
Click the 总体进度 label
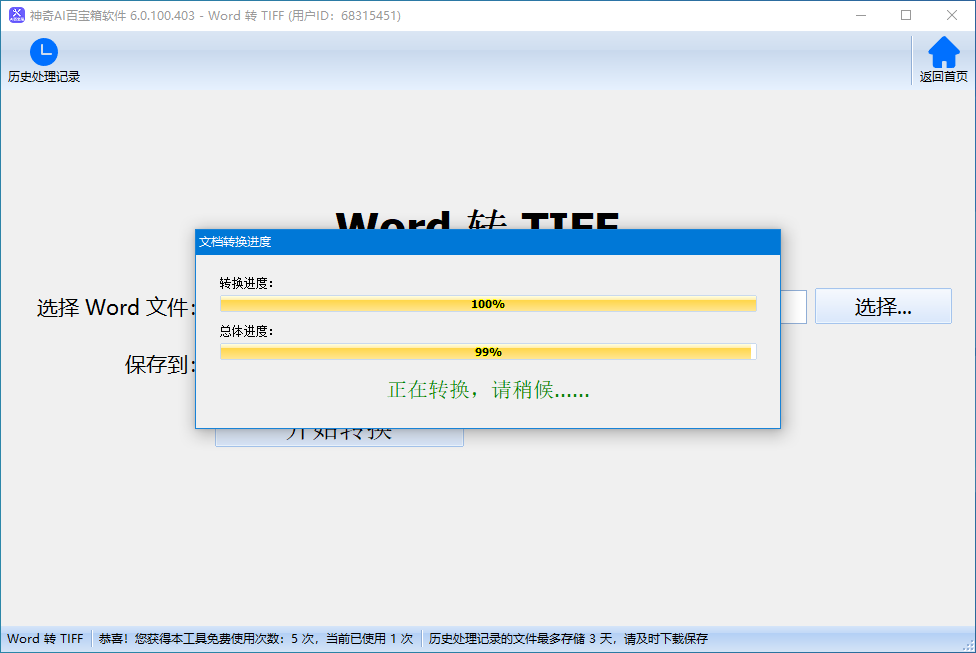coord(246,331)
